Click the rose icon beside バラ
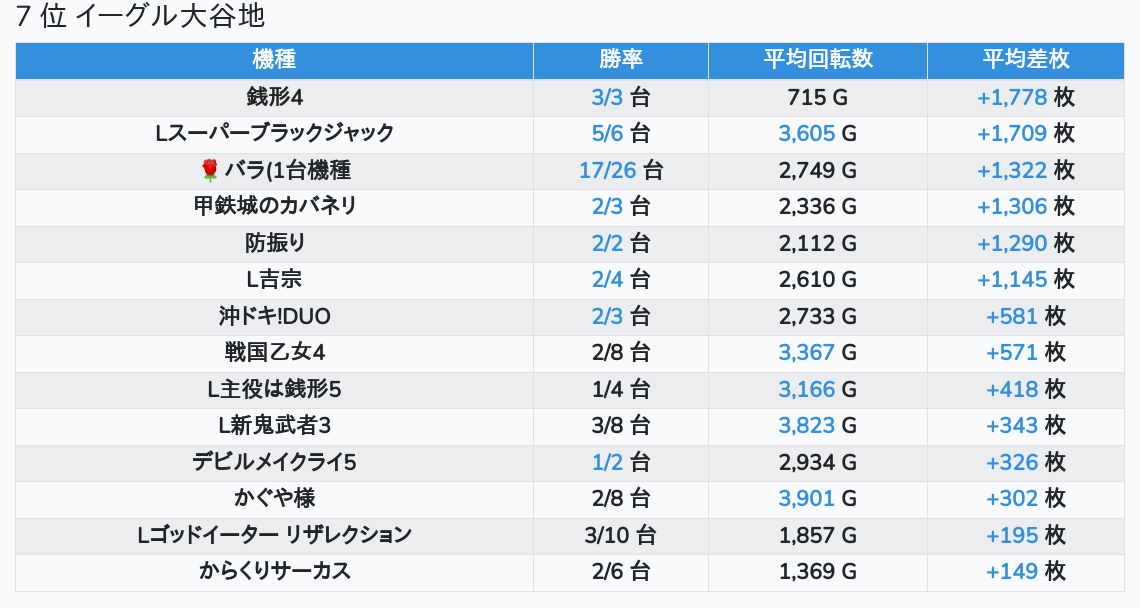 pos(210,171)
